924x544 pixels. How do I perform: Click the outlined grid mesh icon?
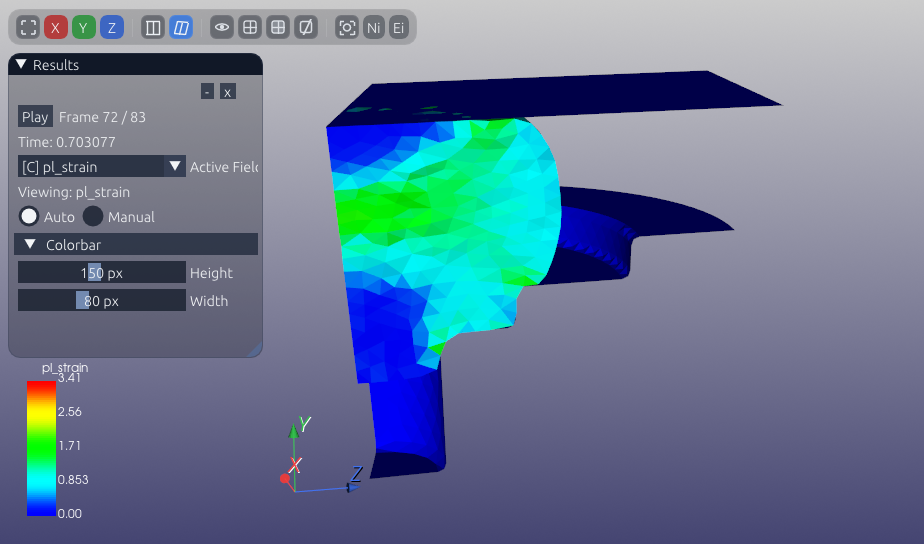tap(250, 27)
